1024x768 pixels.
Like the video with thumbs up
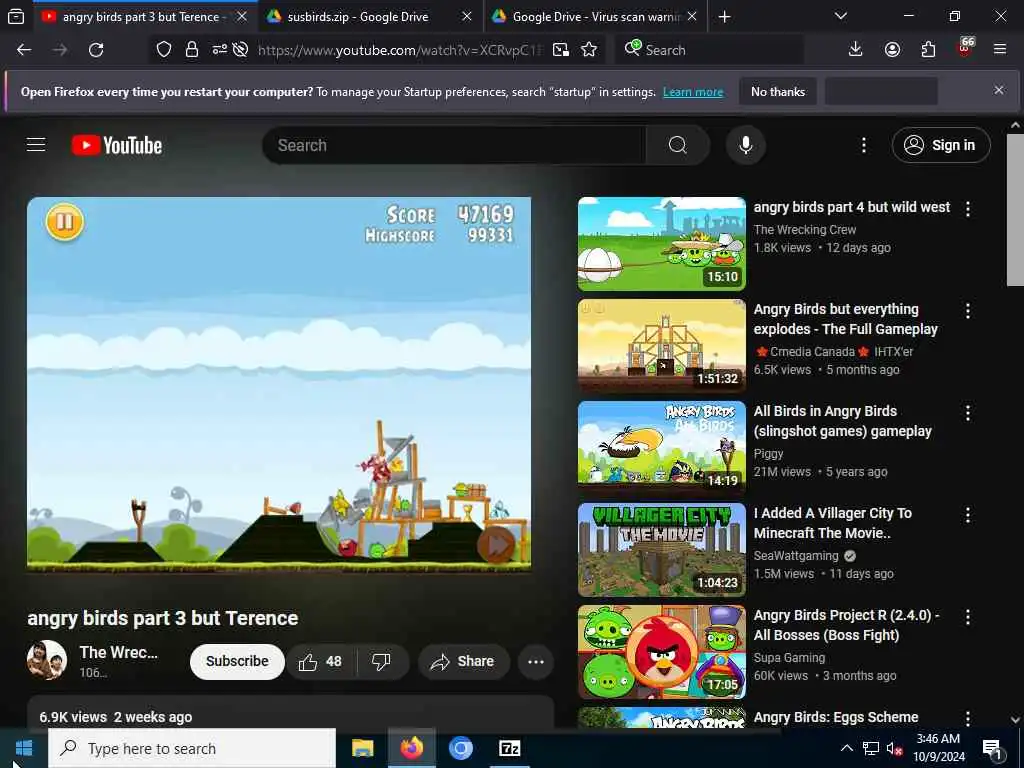[320, 662]
